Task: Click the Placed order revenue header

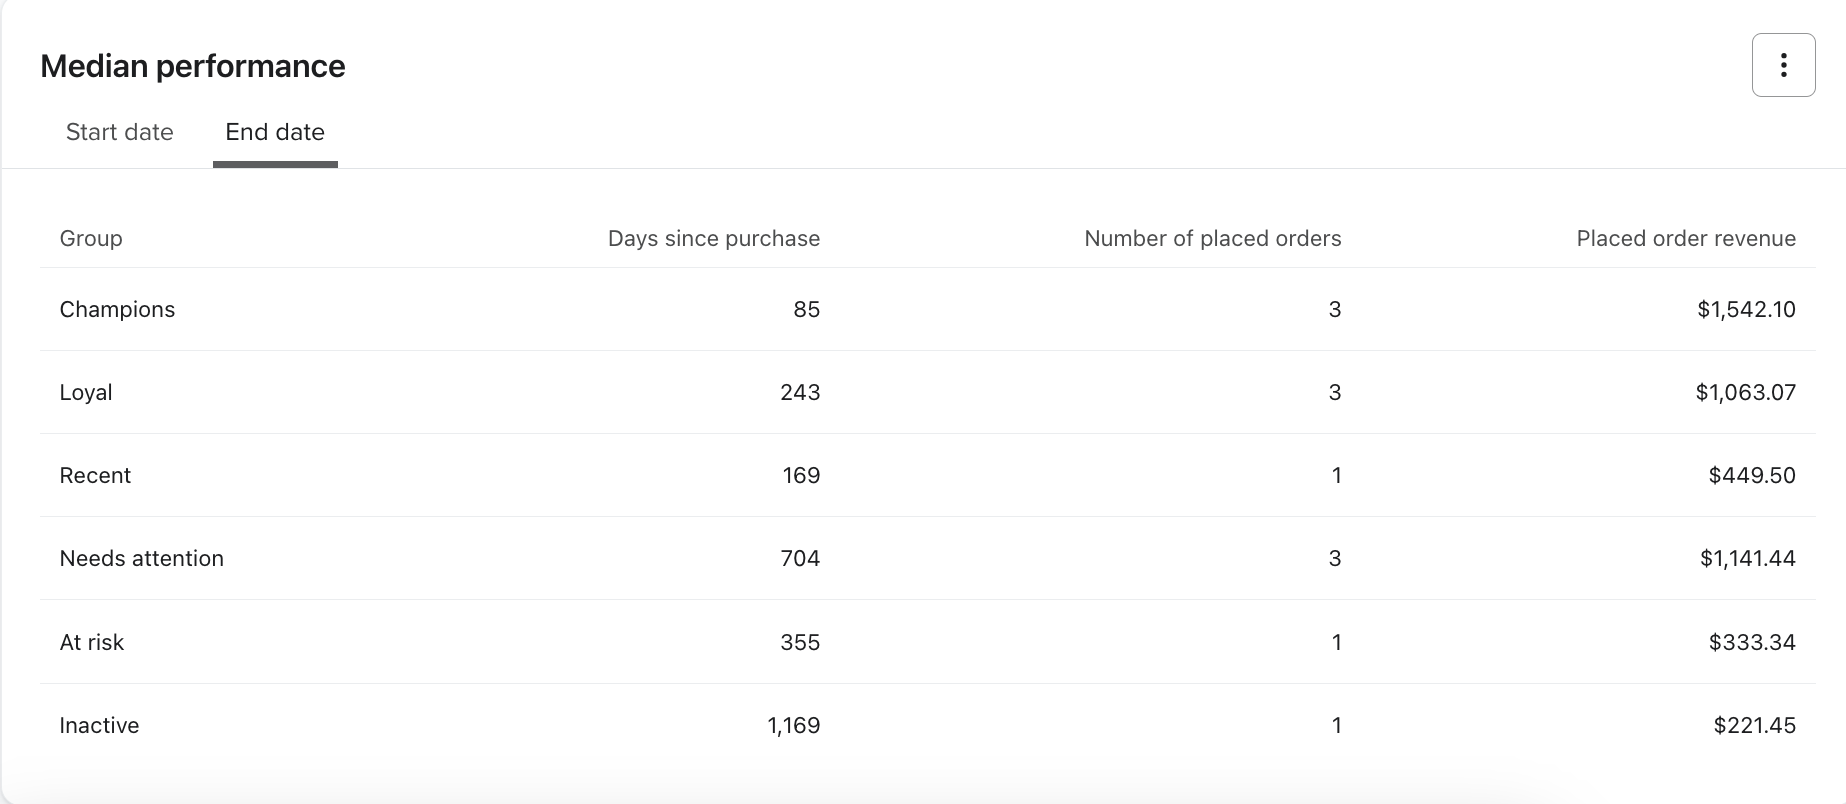Action: tap(1685, 238)
